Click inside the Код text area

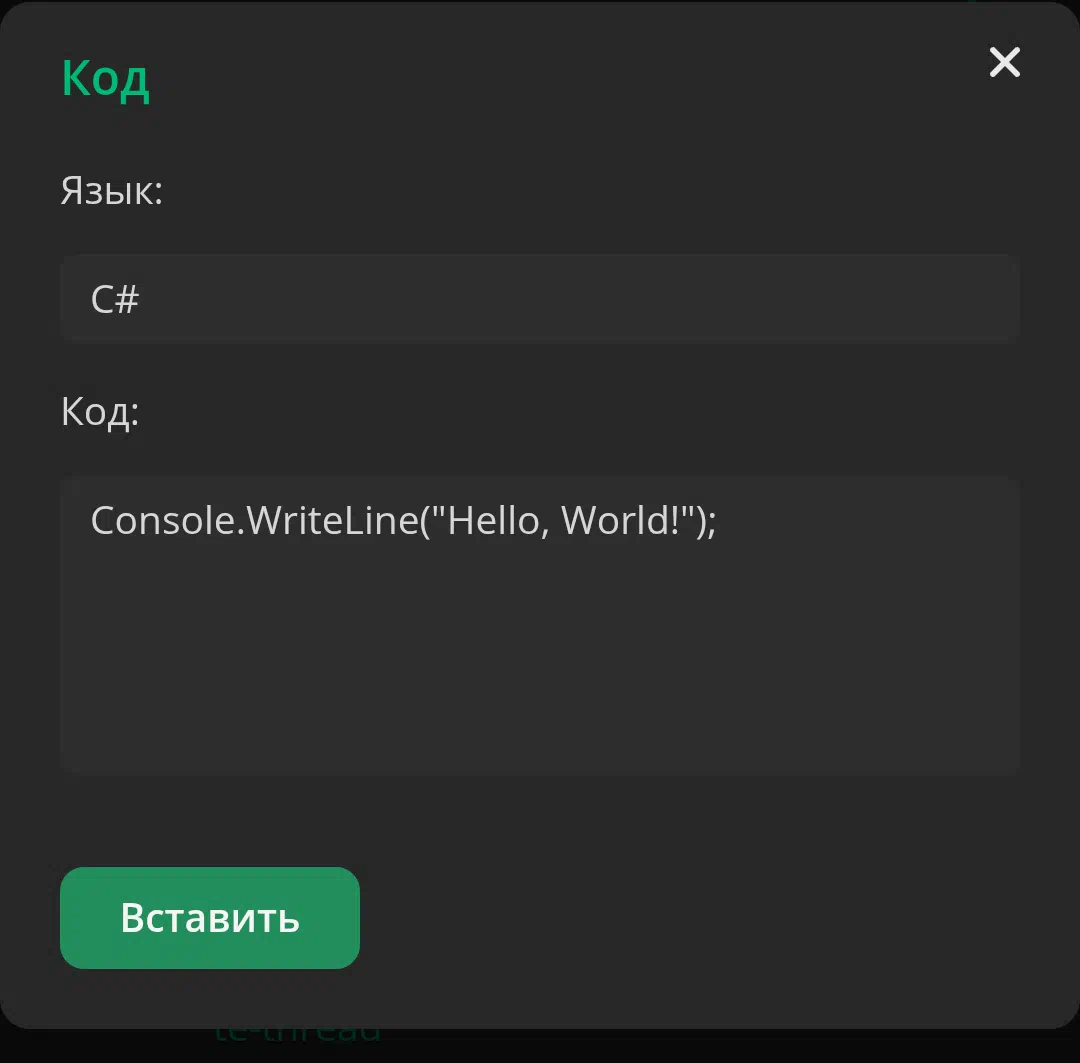539,626
